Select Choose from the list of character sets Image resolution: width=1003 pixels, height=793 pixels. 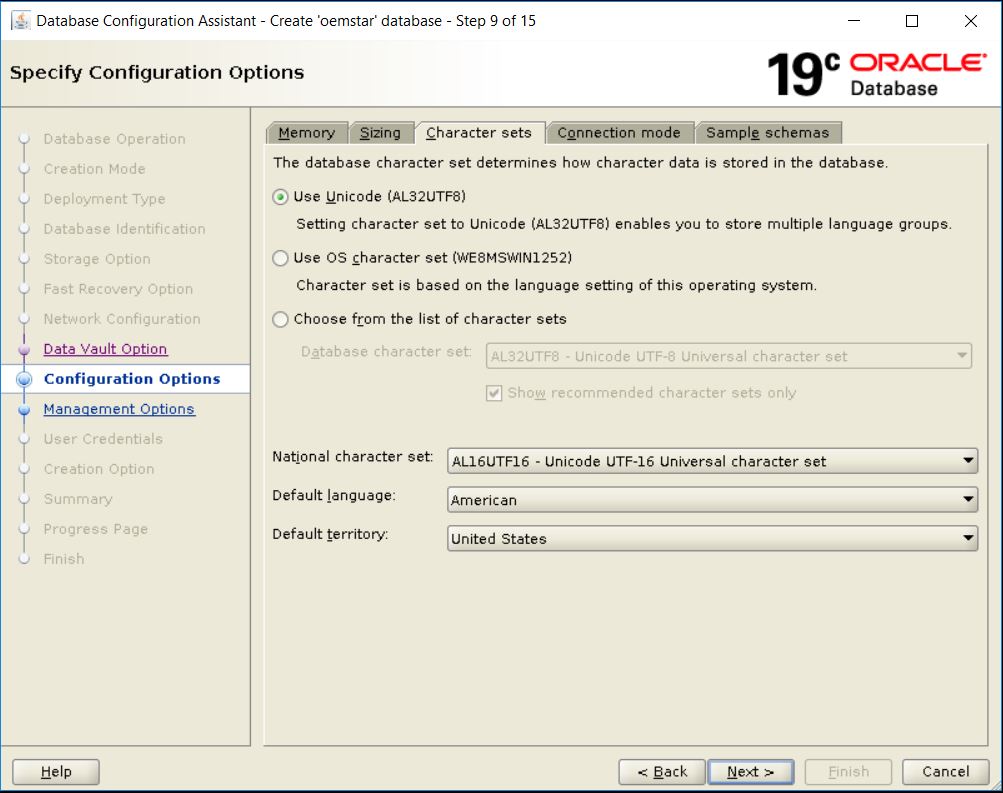pyautogui.click(x=280, y=319)
